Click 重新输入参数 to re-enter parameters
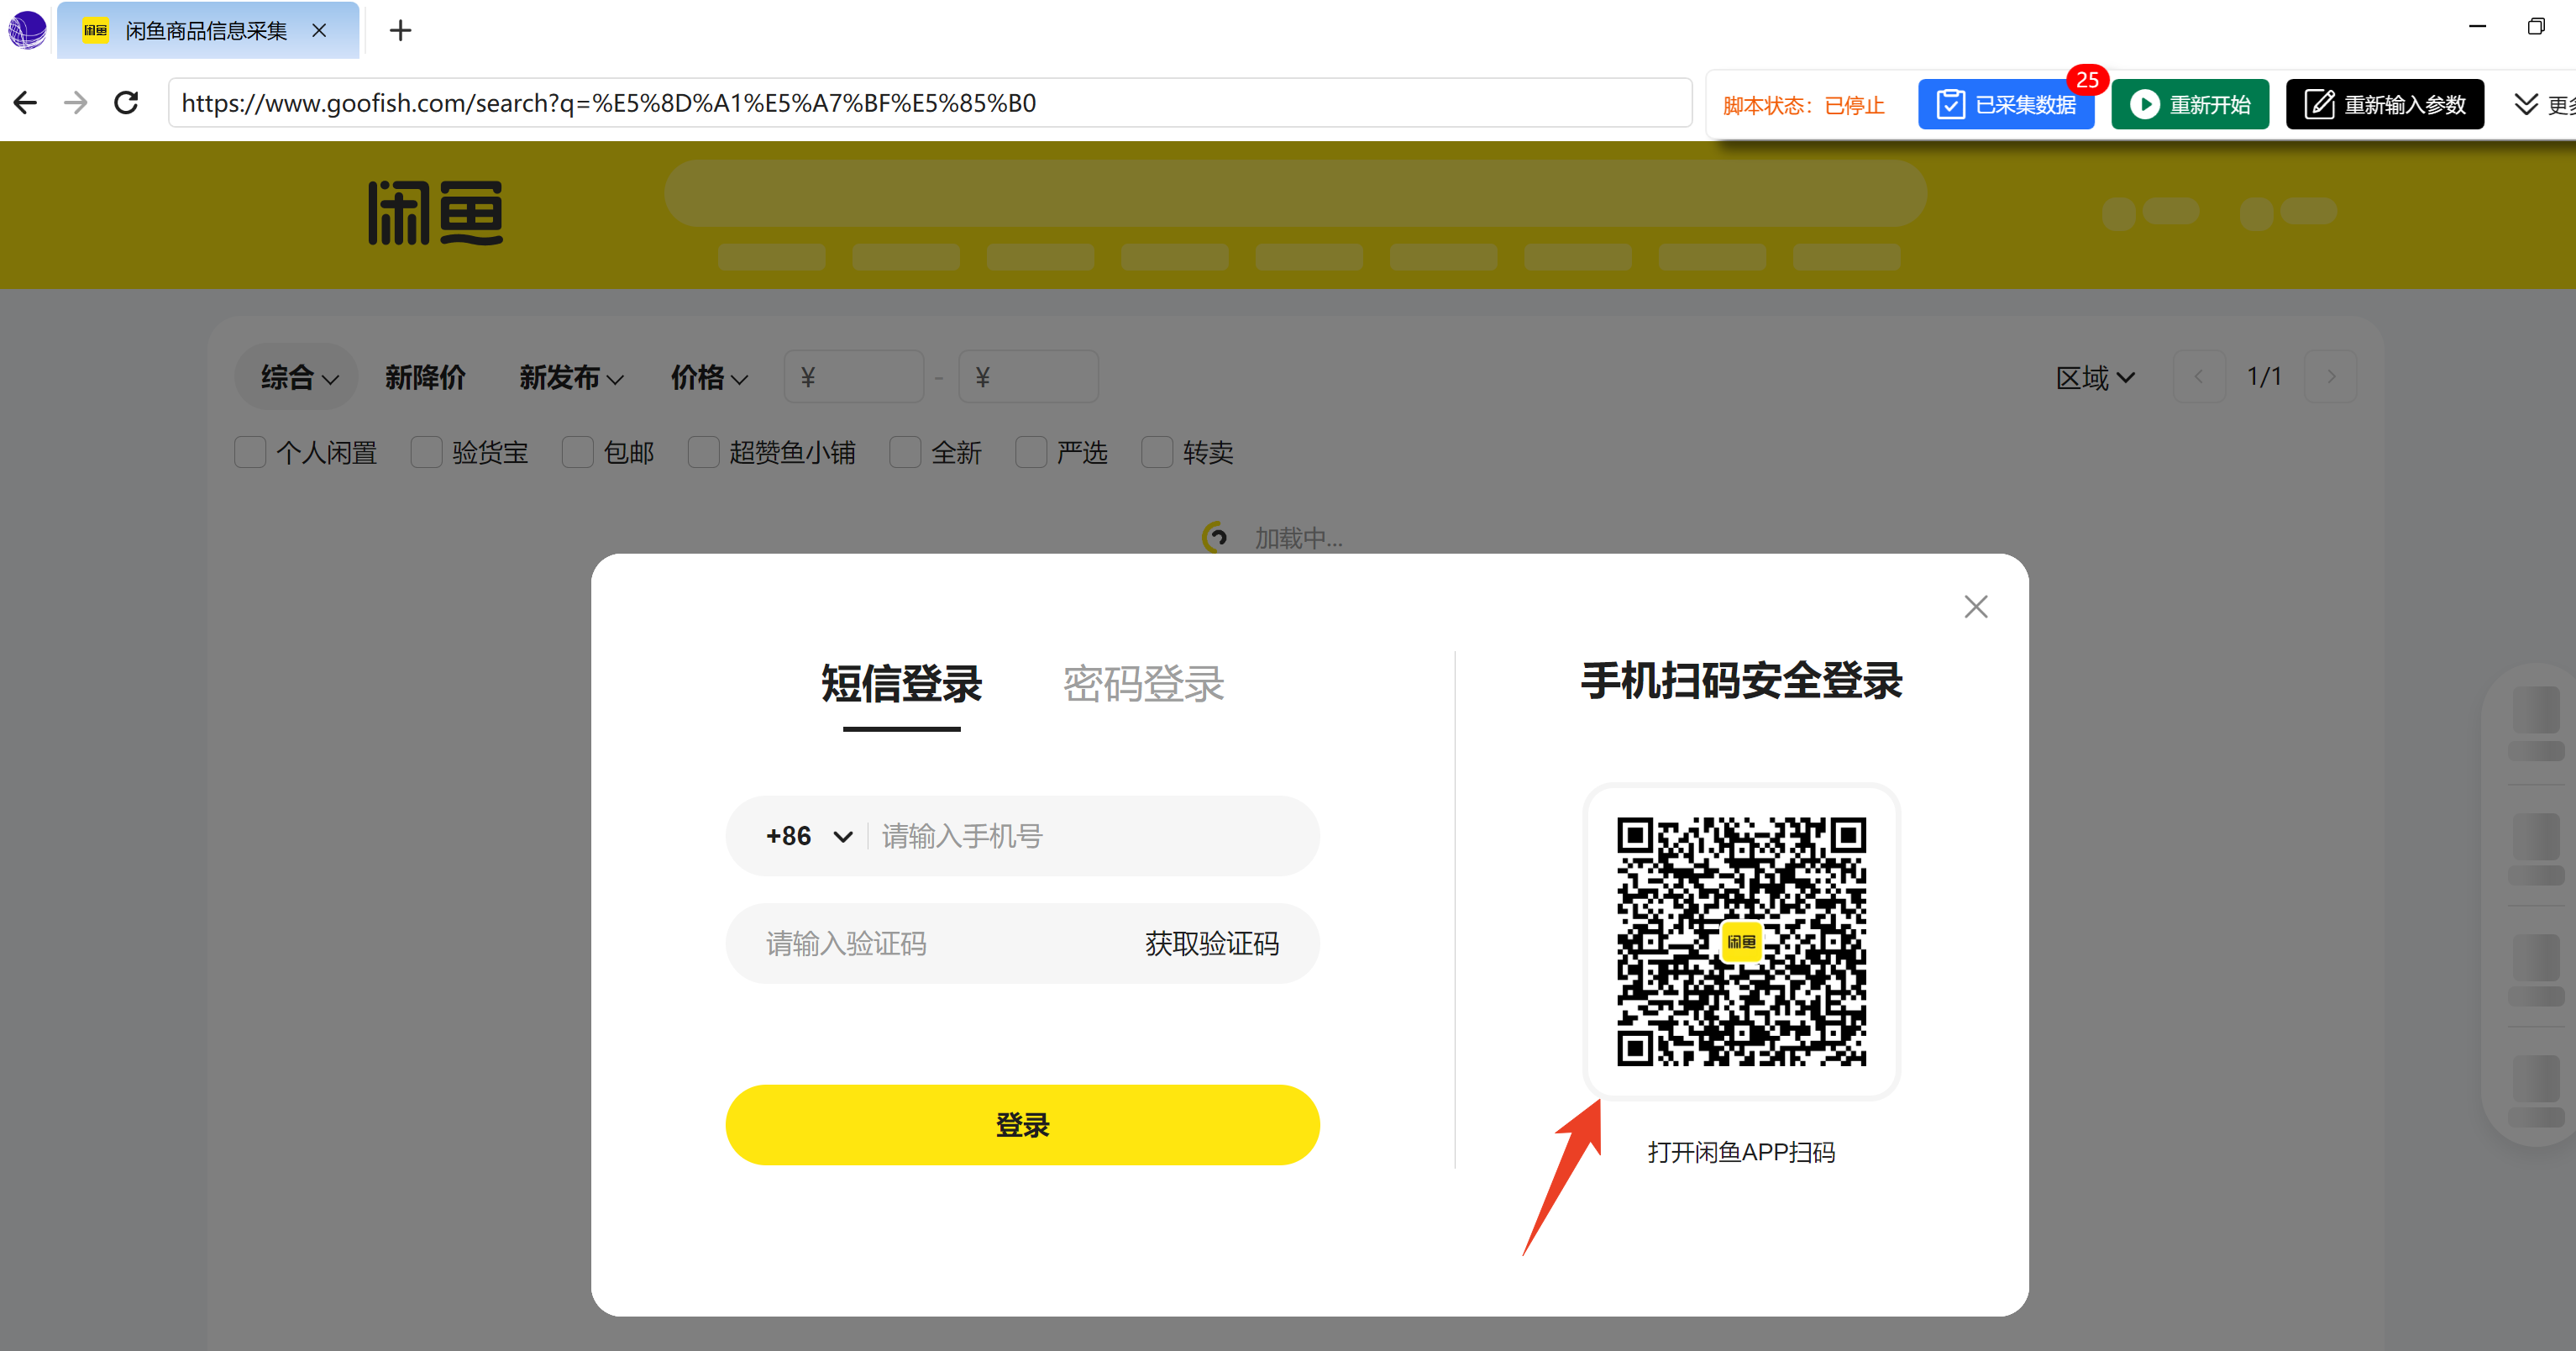The width and height of the screenshot is (2576, 1351). [2384, 104]
